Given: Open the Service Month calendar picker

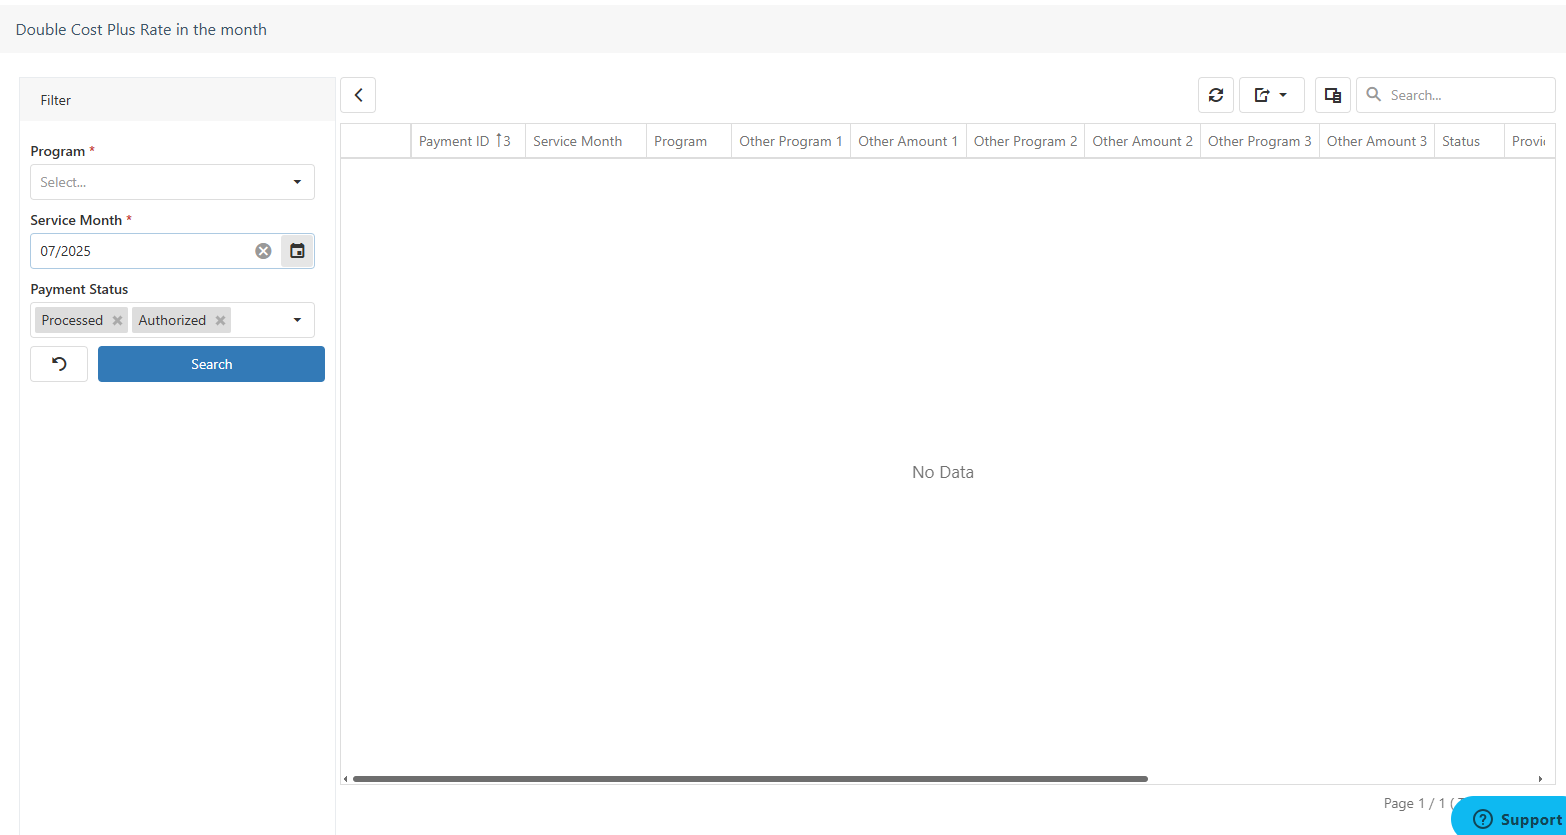Looking at the screenshot, I should [x=297, y=251].
